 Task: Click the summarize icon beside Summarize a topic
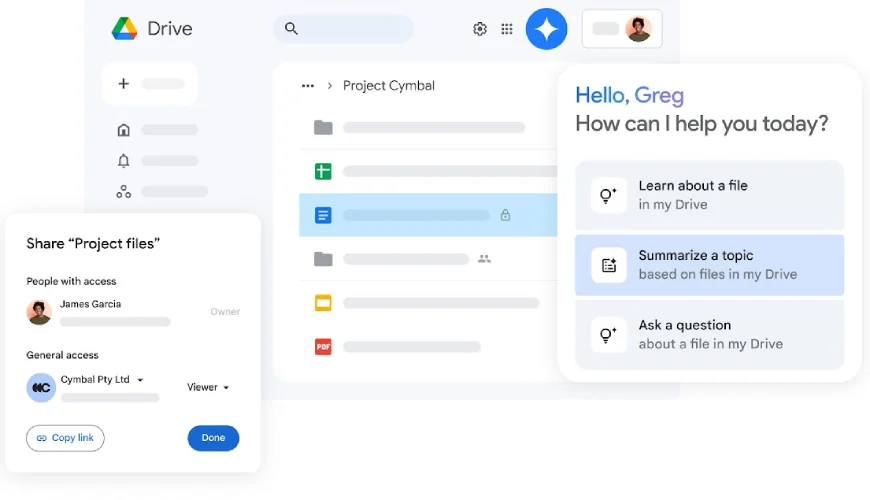[609, 265]
